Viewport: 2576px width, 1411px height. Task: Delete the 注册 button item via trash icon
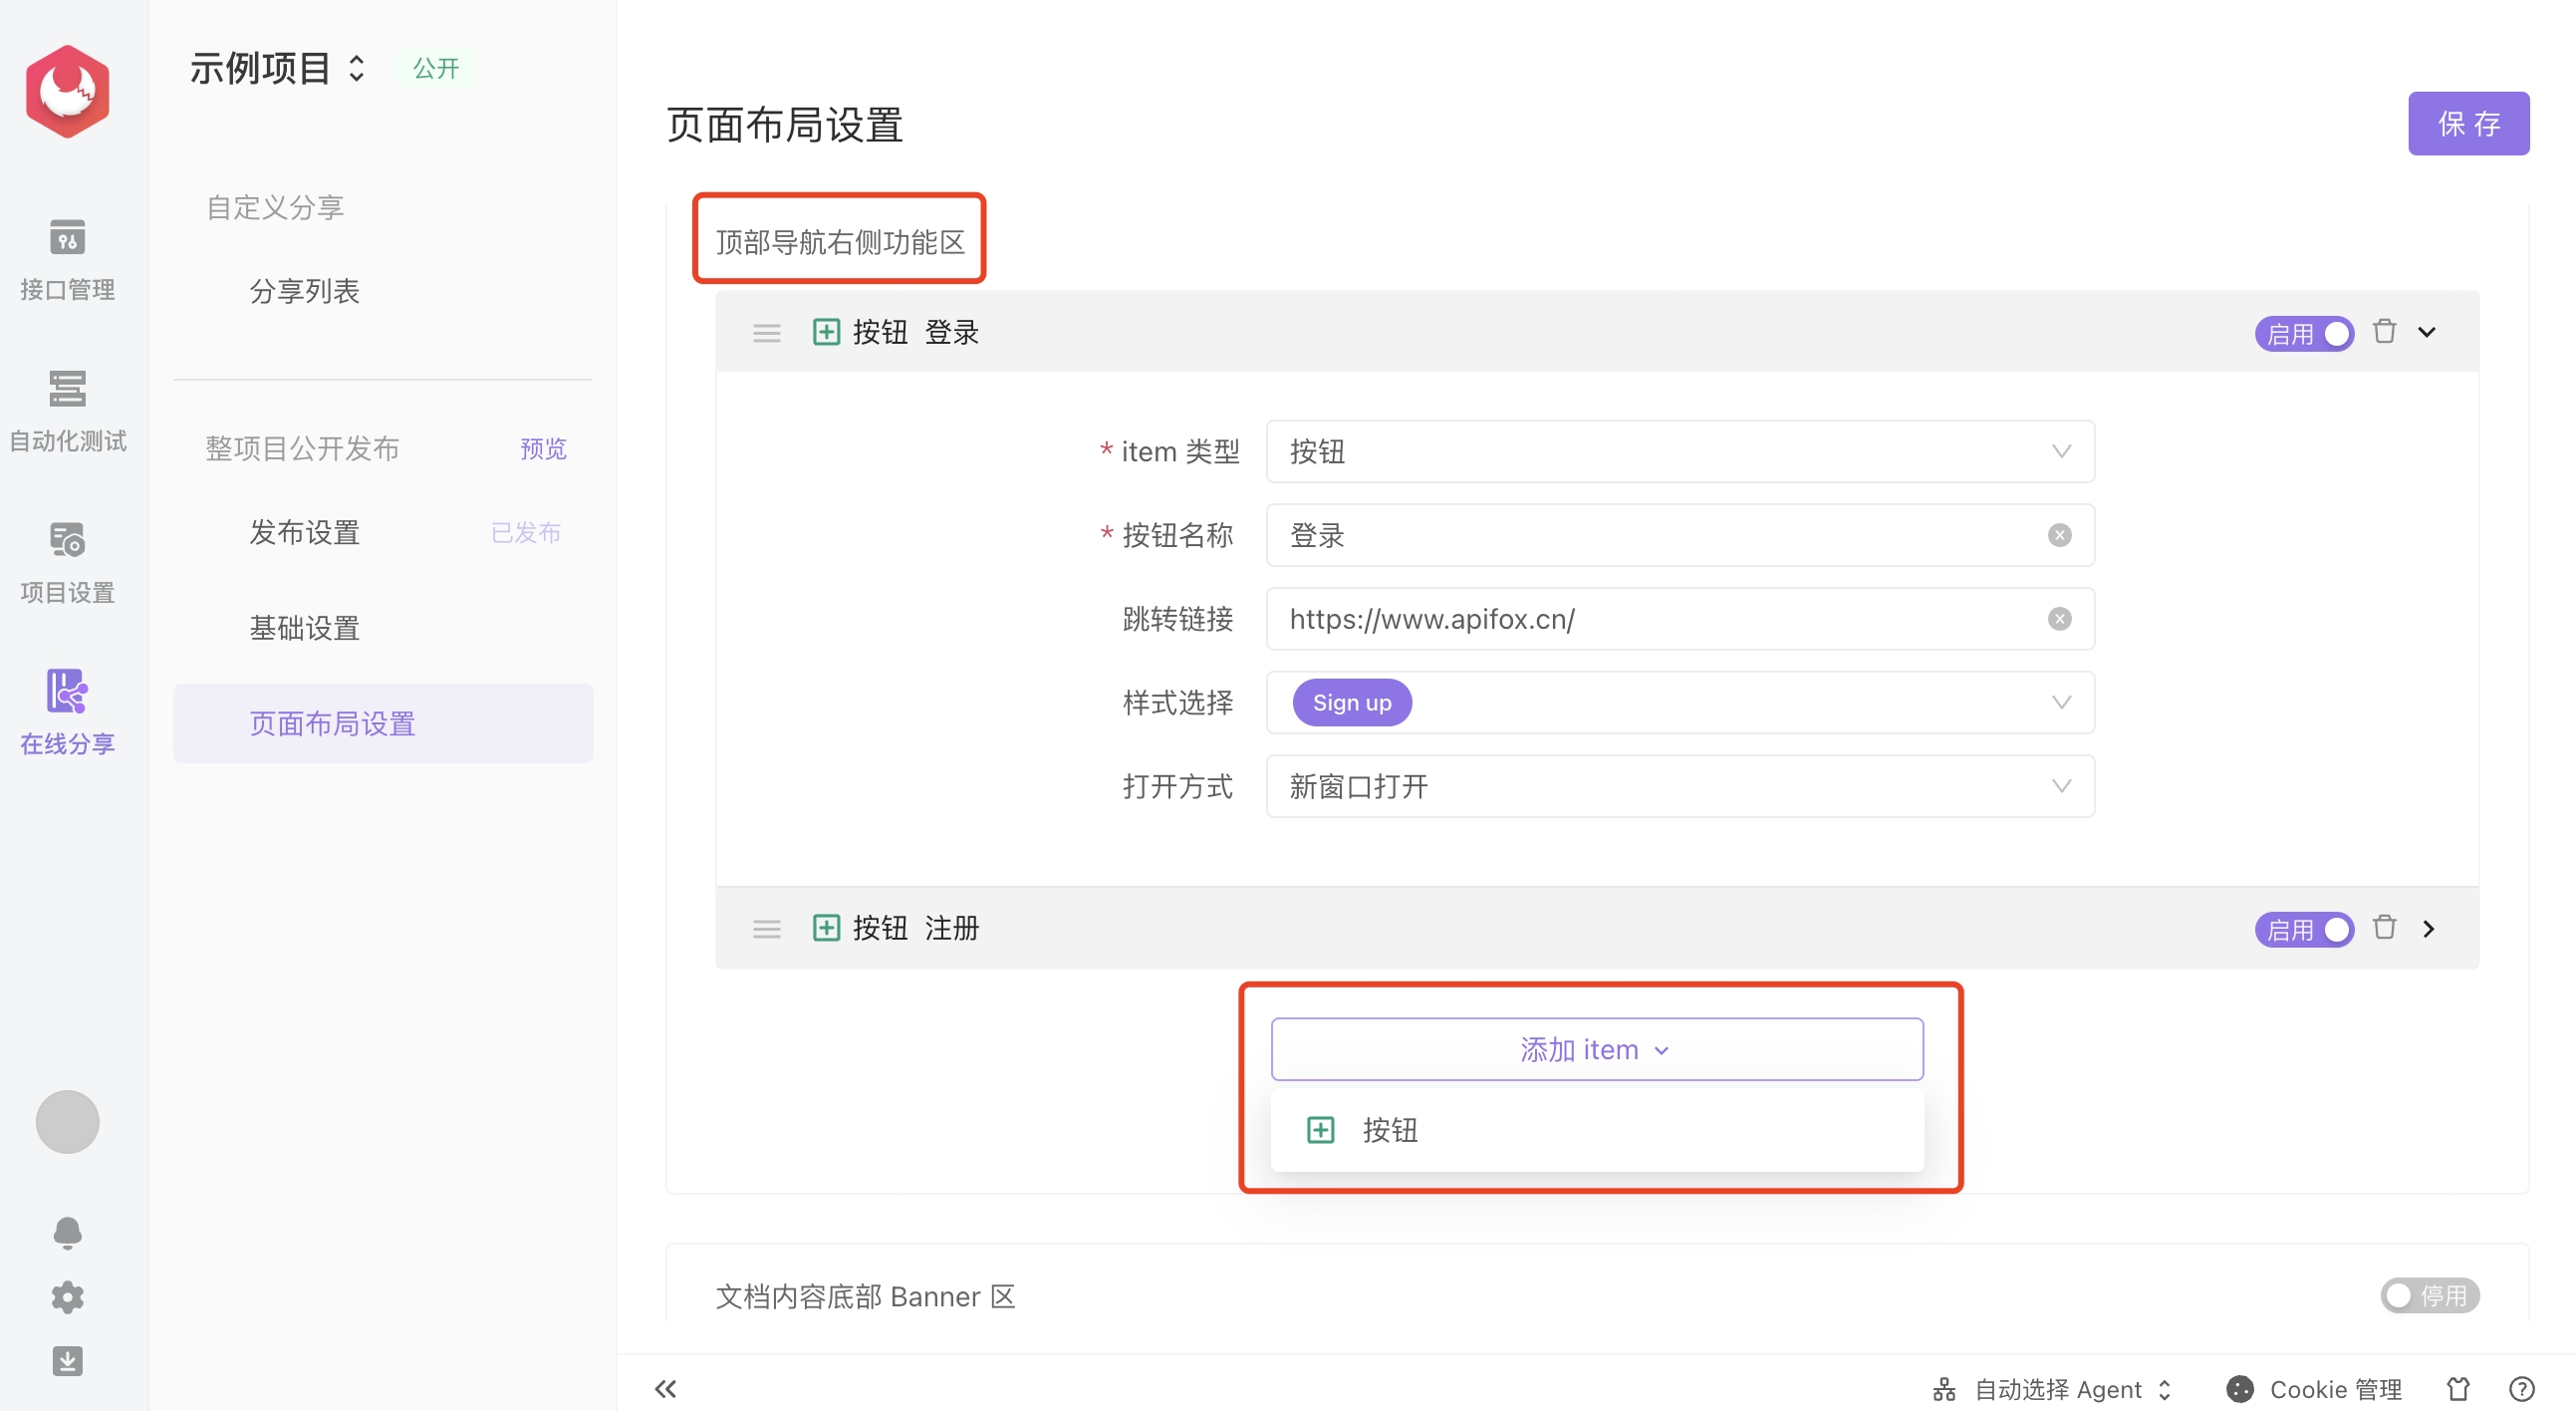(x=2385, y=928)
